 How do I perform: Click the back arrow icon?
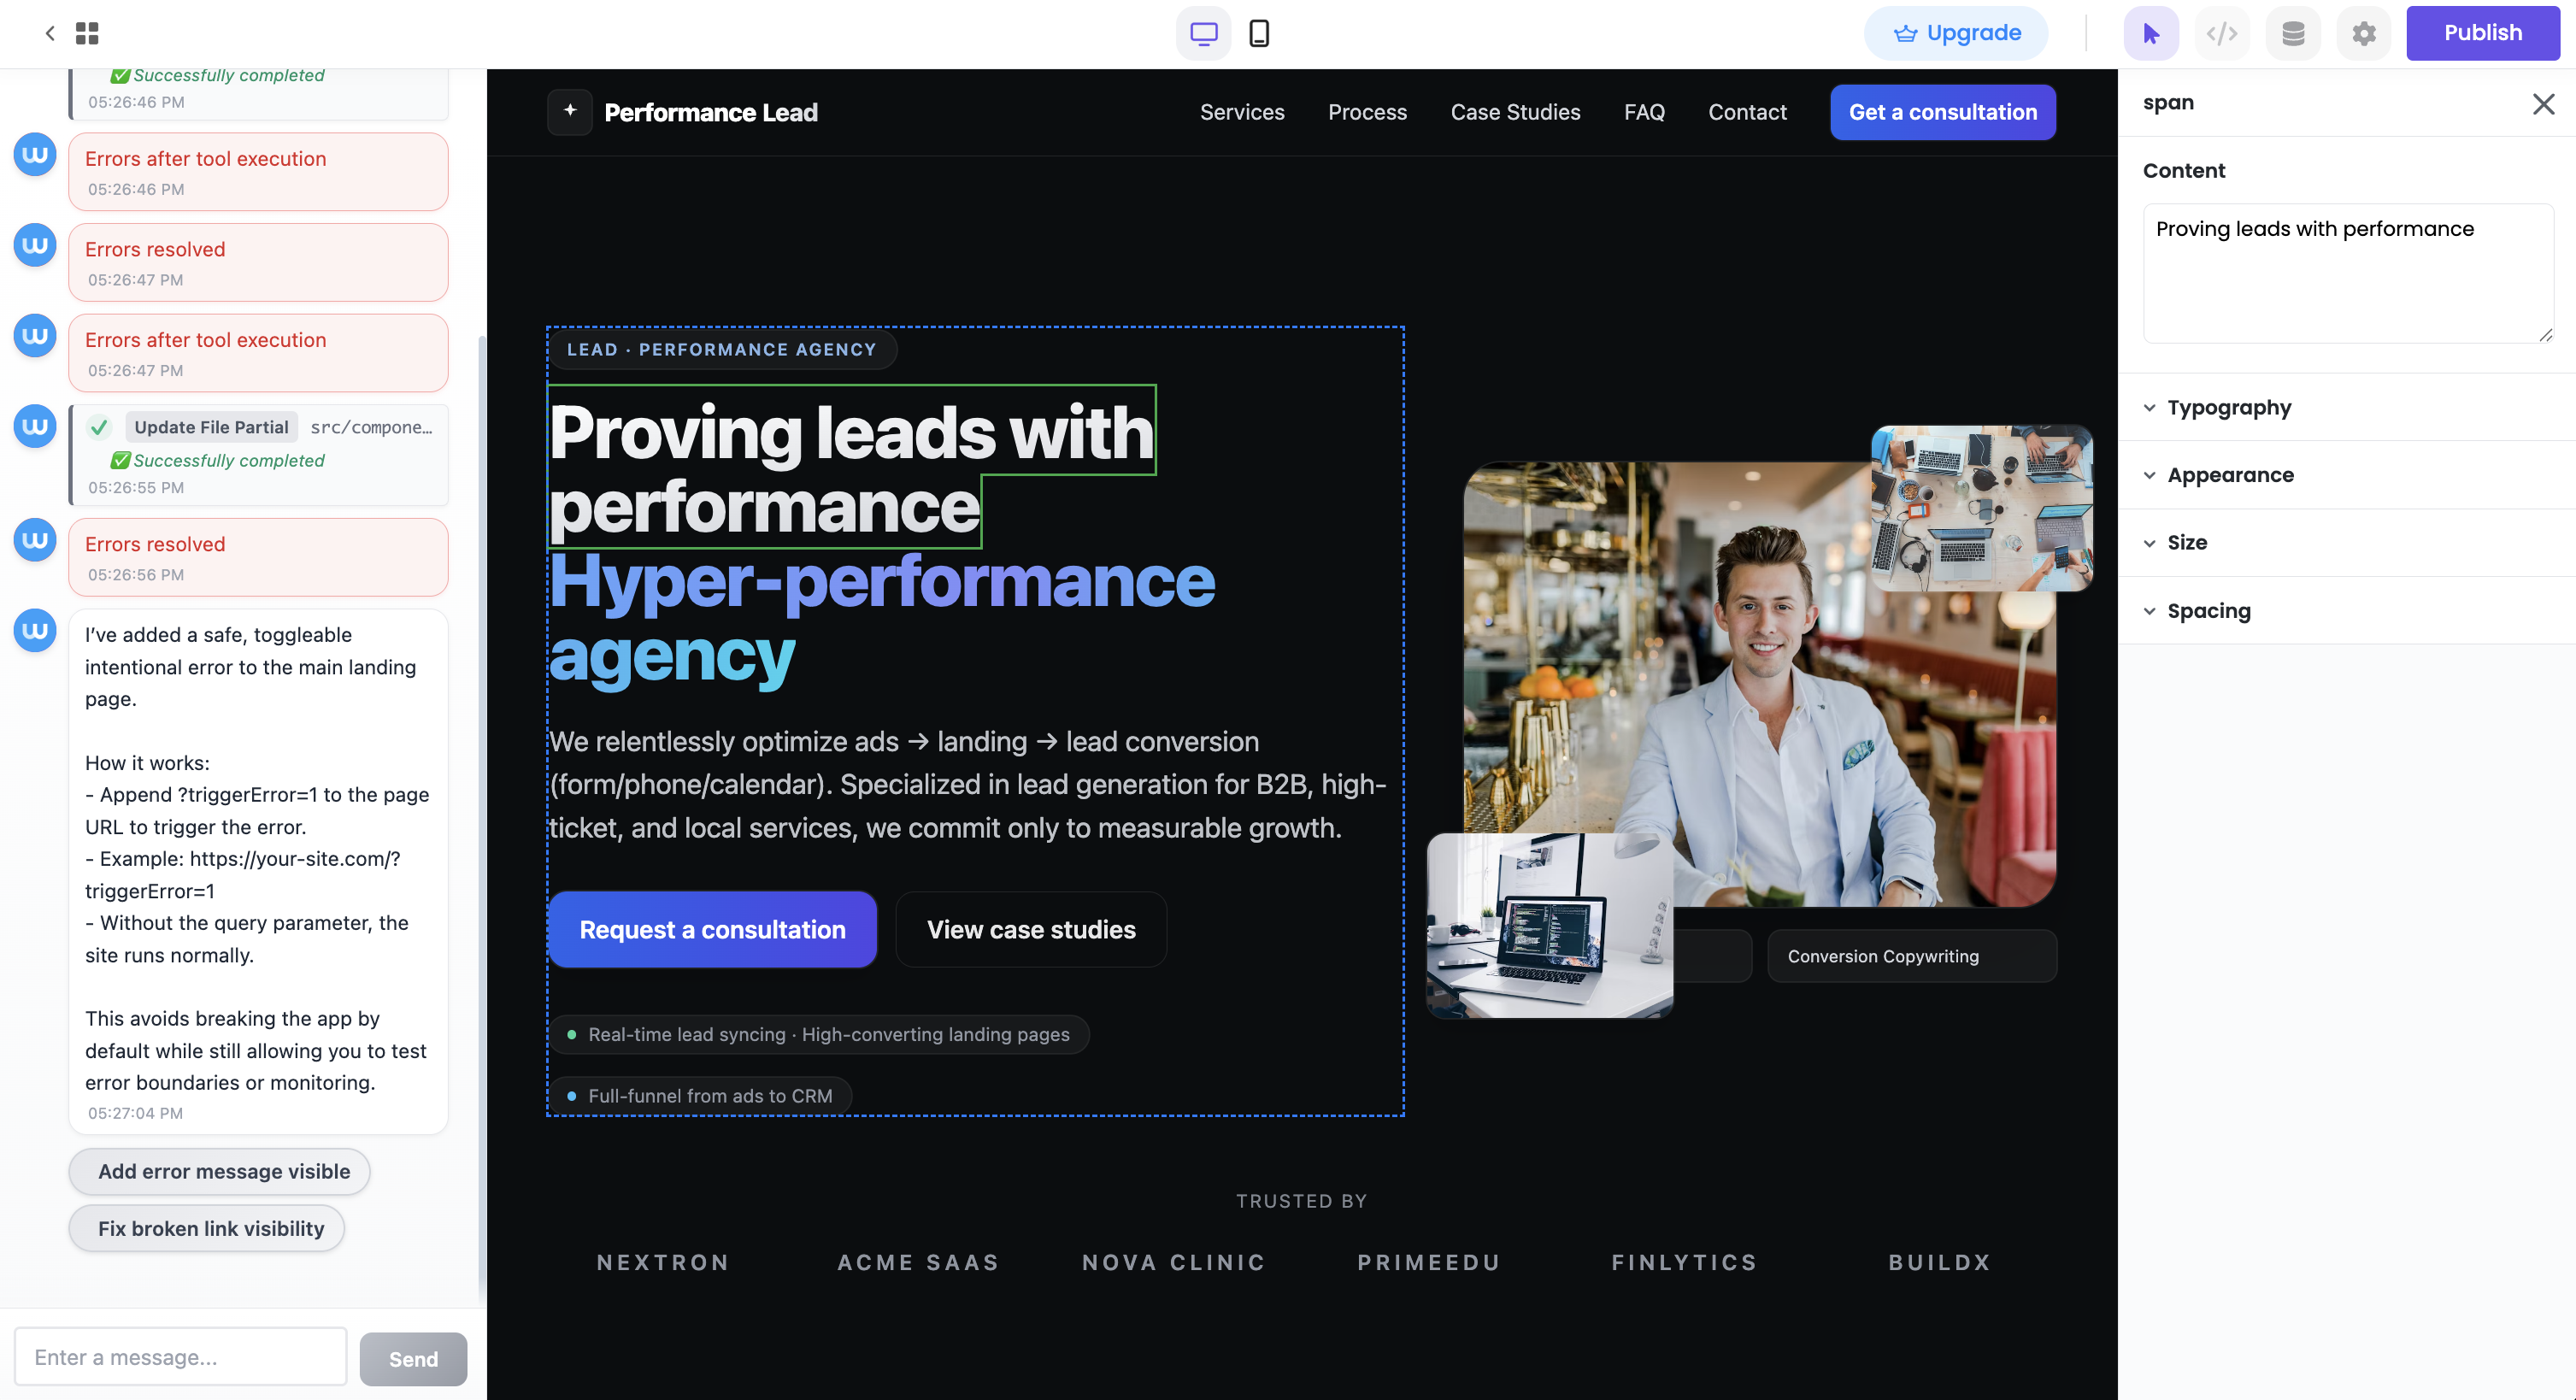50,33
